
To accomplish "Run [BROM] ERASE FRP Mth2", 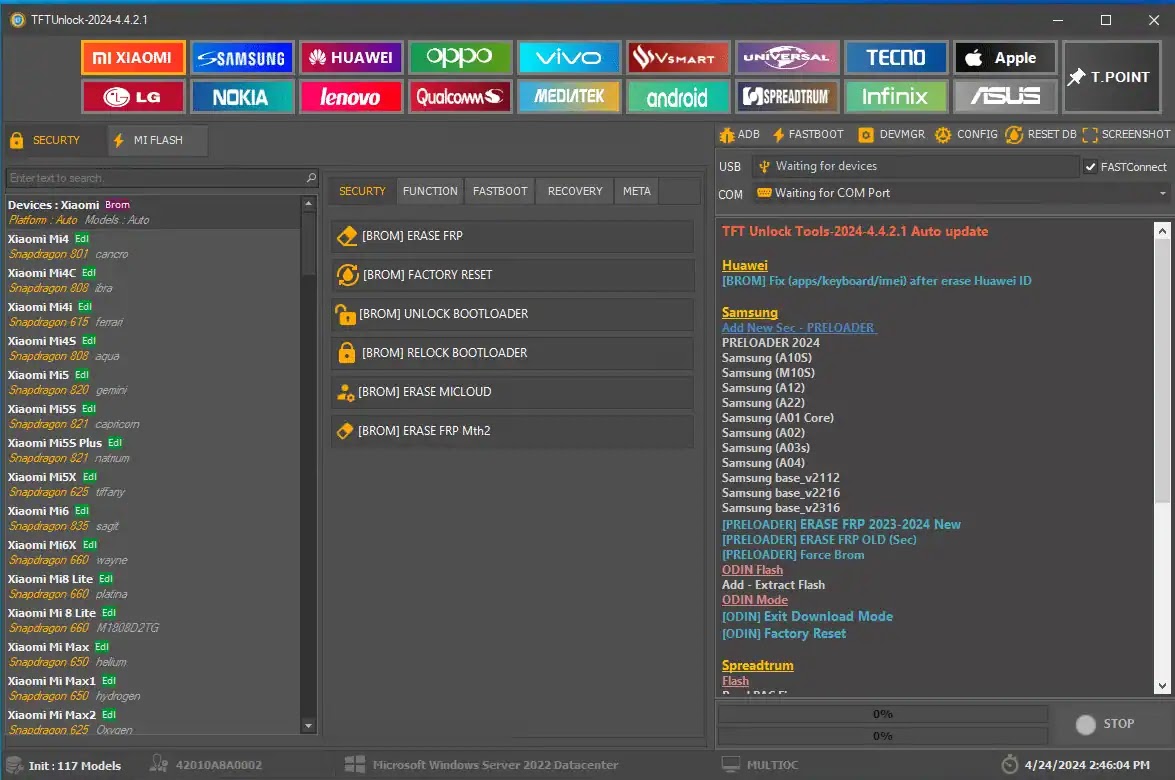I will click(513, 431).
